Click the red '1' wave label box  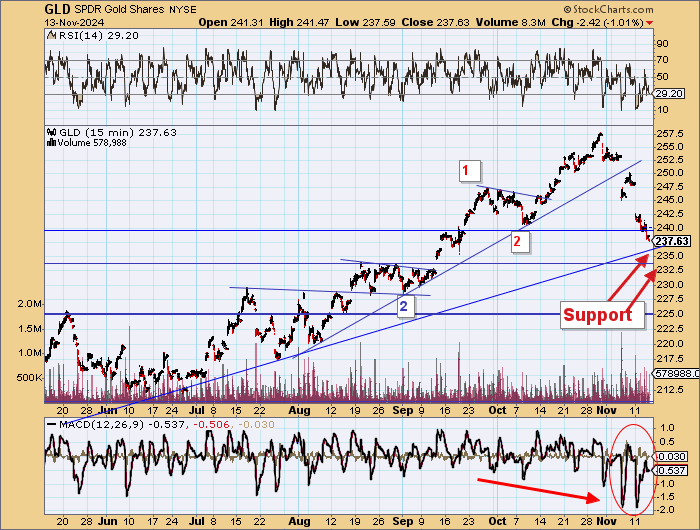pyautogui.click(x=470, y=171)
